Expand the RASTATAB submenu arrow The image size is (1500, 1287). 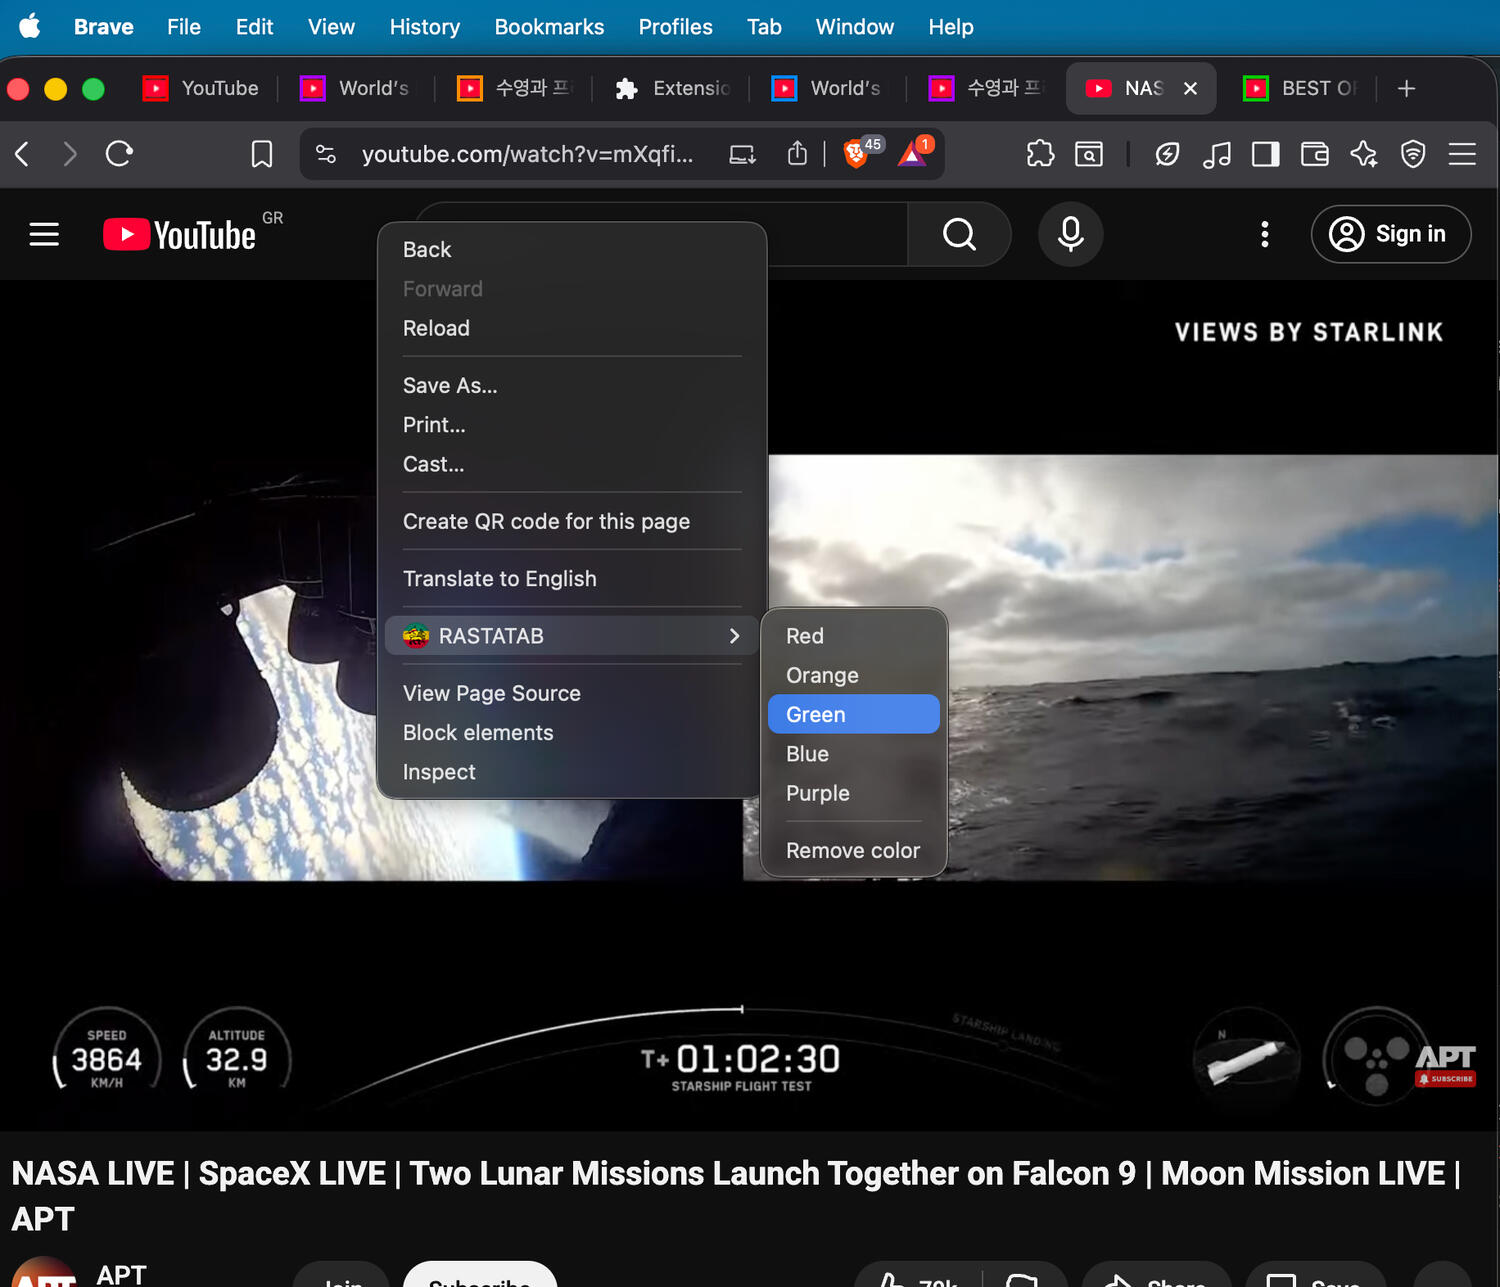click(734, 636)
